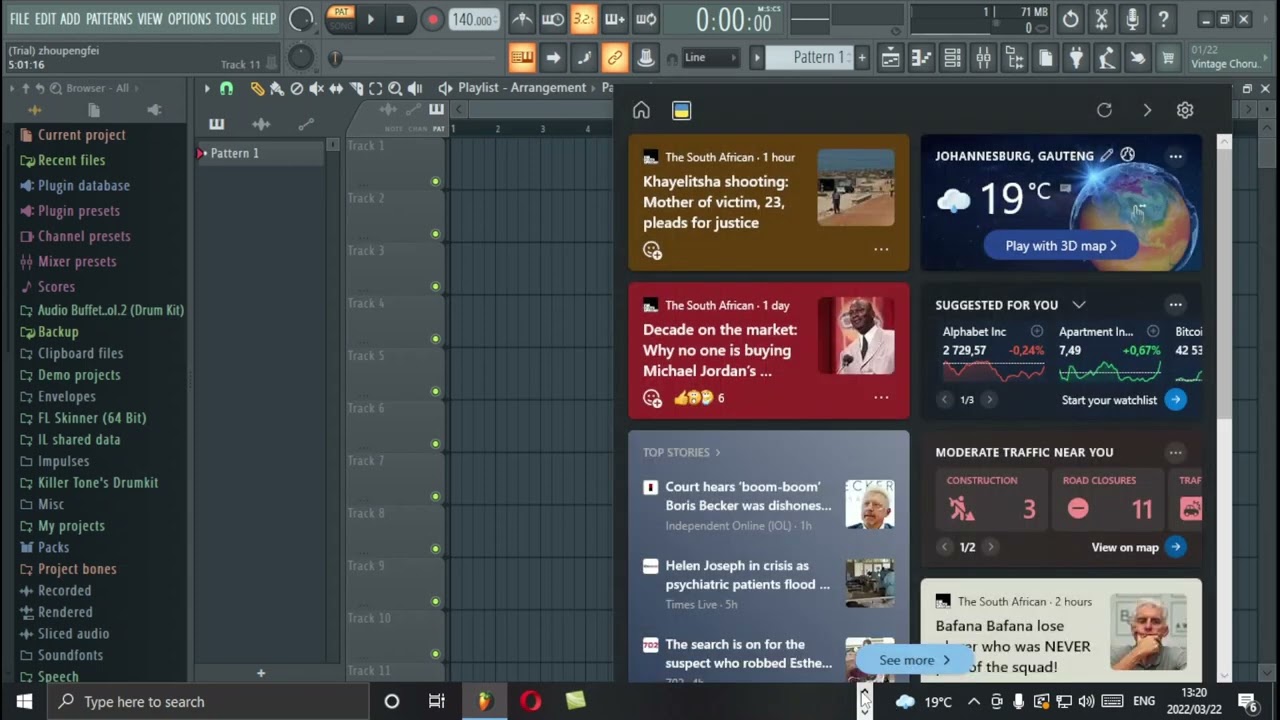Toggle the metronome button
The width and height of the screenshot is (1280, 720).
tap(521, 19)
